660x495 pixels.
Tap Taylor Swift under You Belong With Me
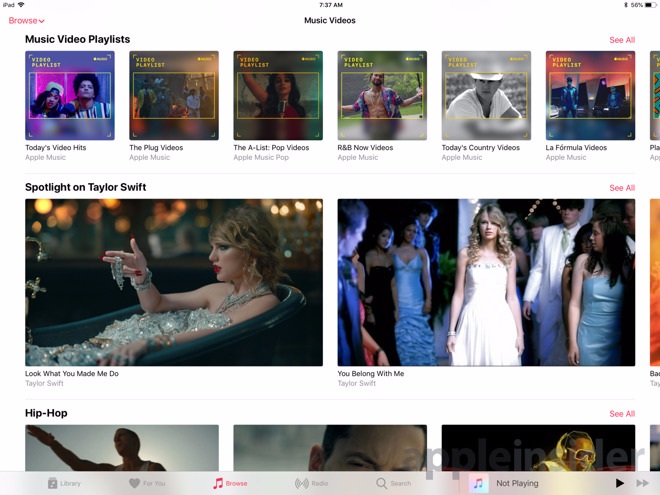pyautogui.click(x=357, y=383)
